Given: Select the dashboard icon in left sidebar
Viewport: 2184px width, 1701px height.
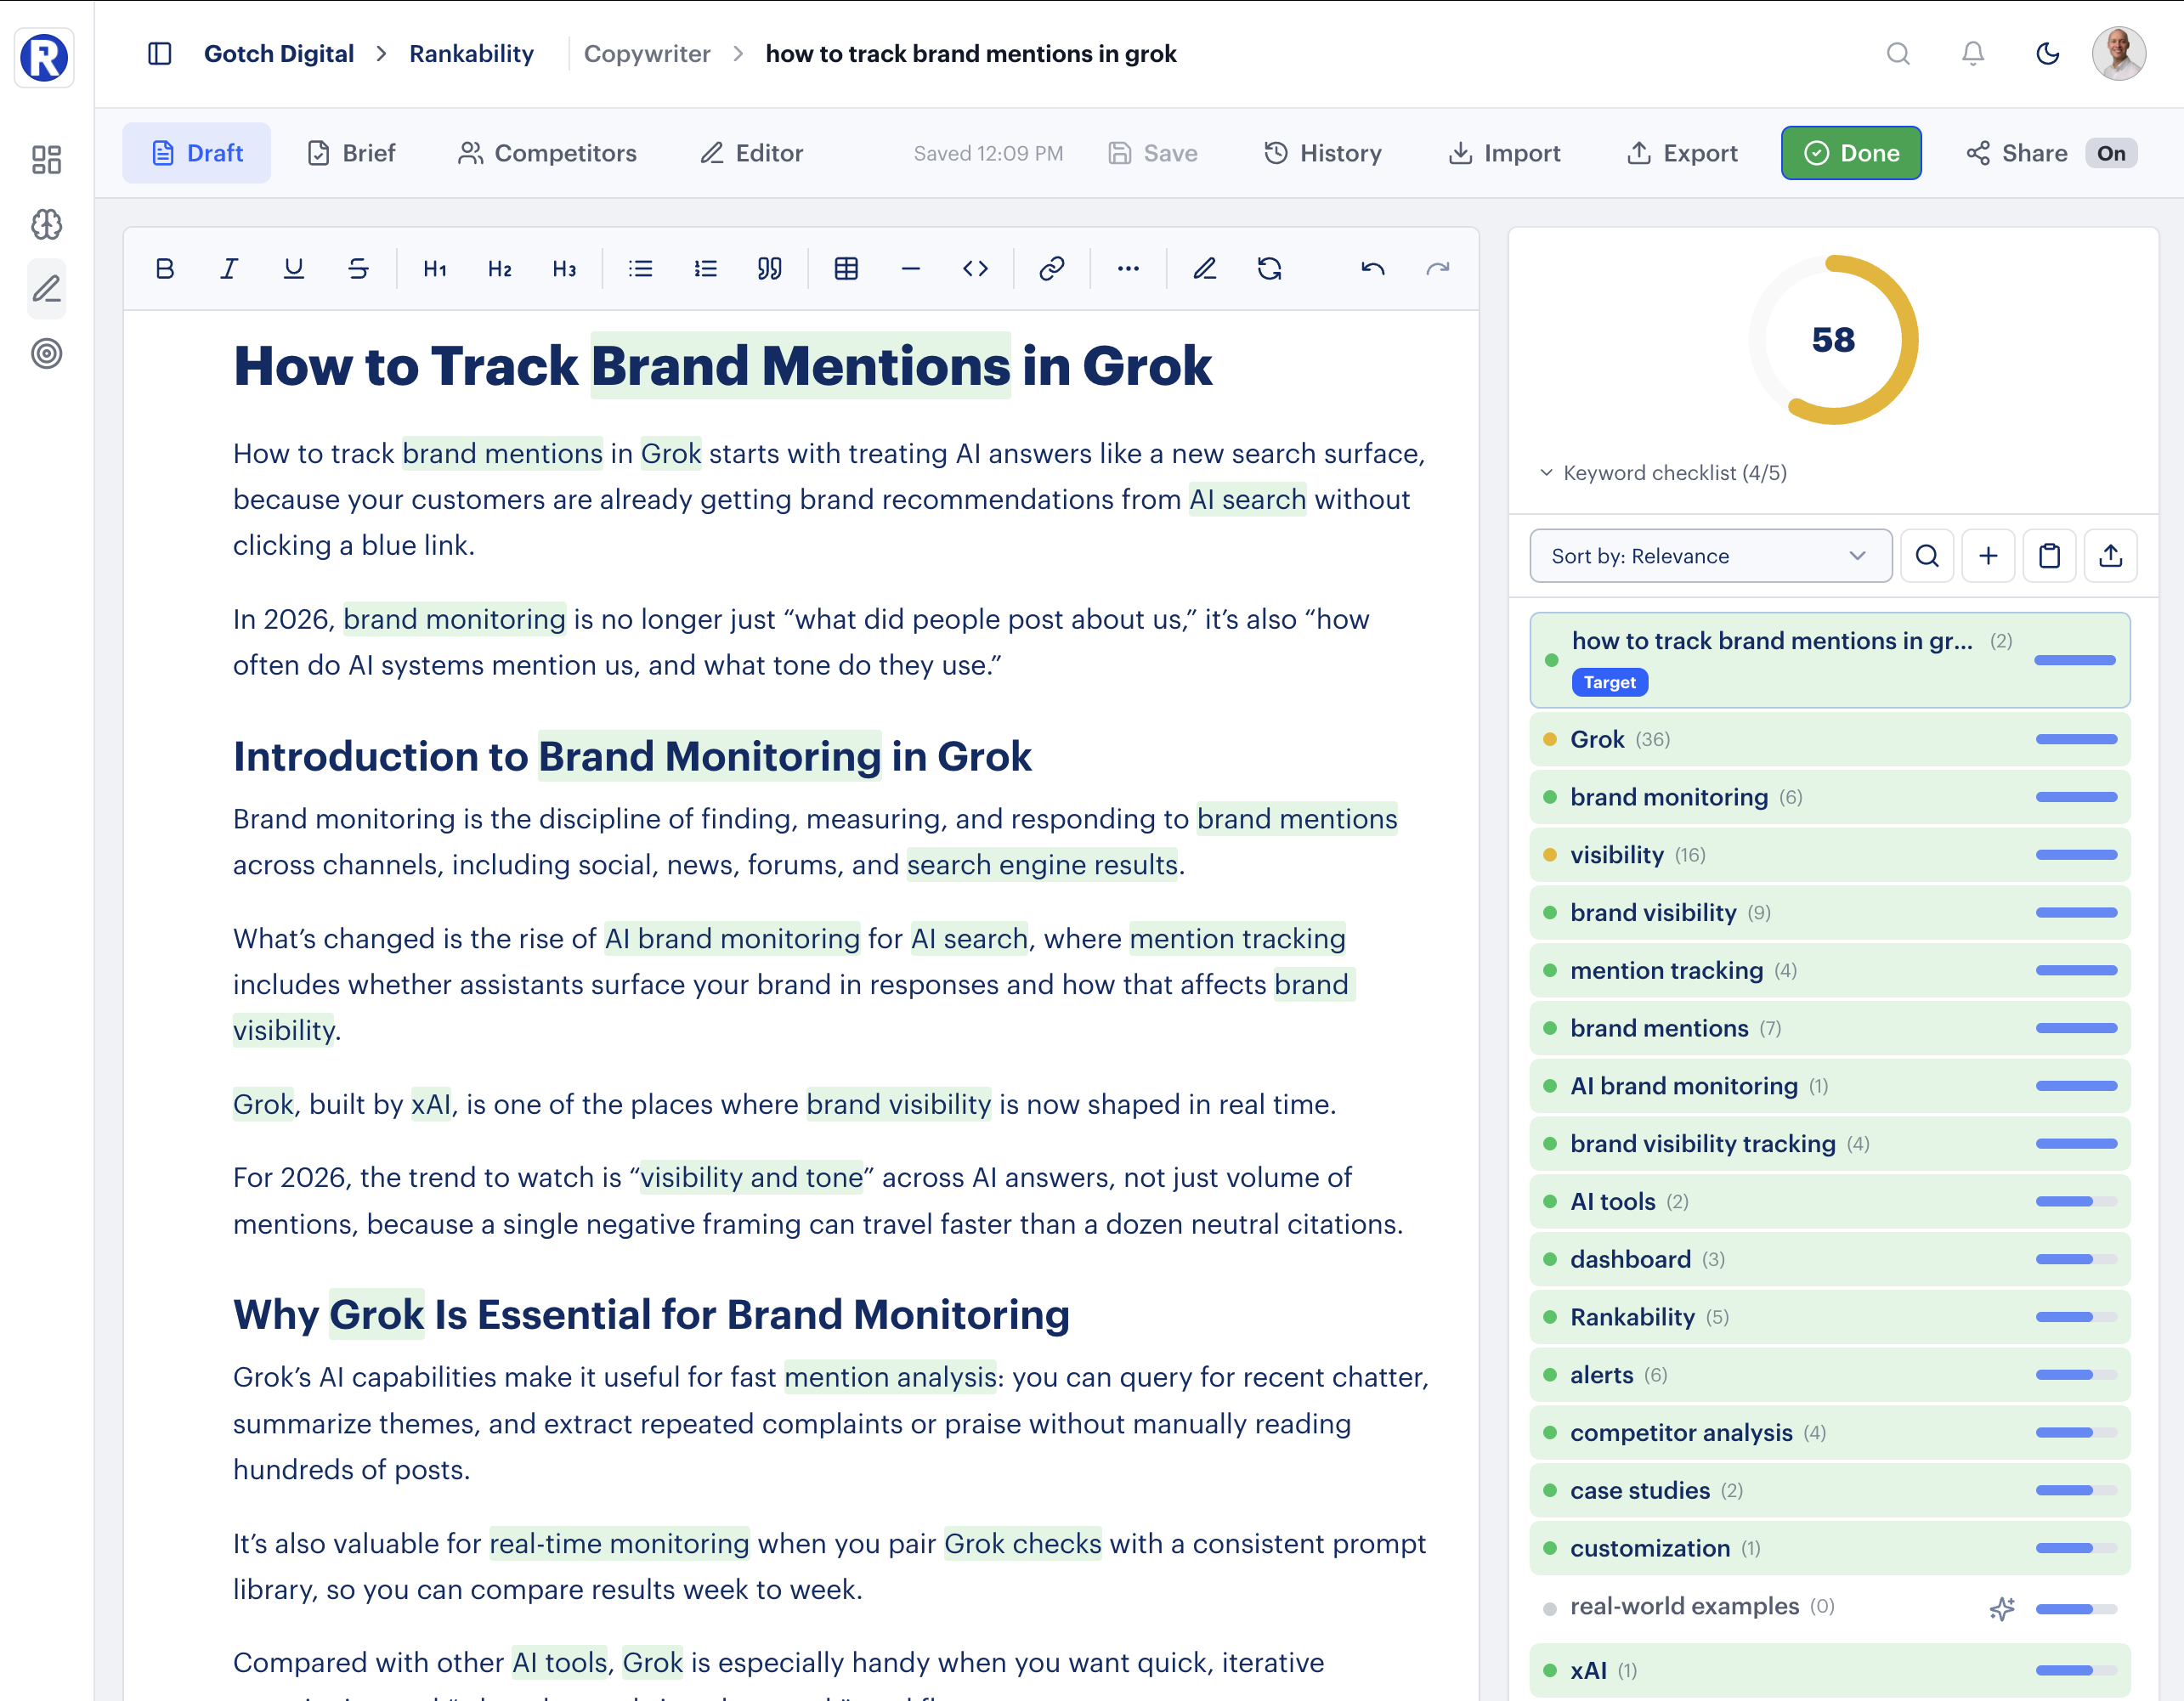Looking at the screenshot, I should click(46, 160).
